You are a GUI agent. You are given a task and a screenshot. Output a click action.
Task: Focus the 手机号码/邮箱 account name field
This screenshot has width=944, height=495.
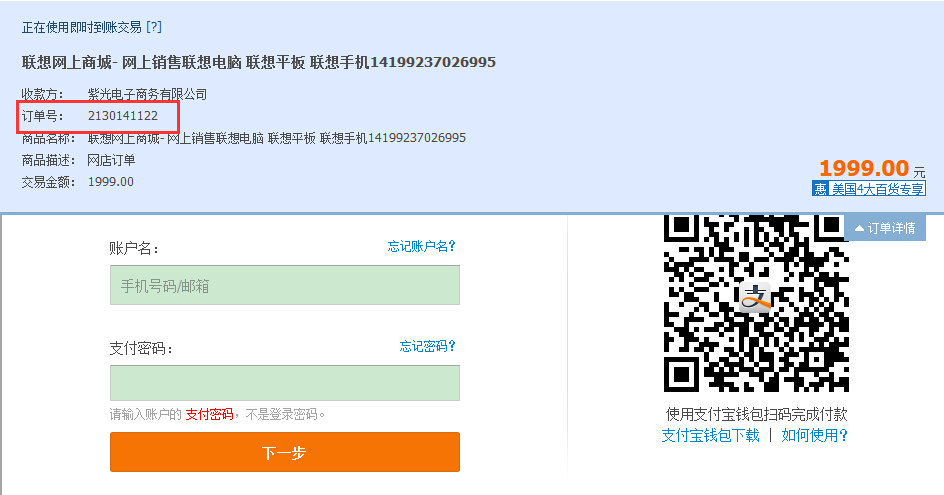pos(285,285)
